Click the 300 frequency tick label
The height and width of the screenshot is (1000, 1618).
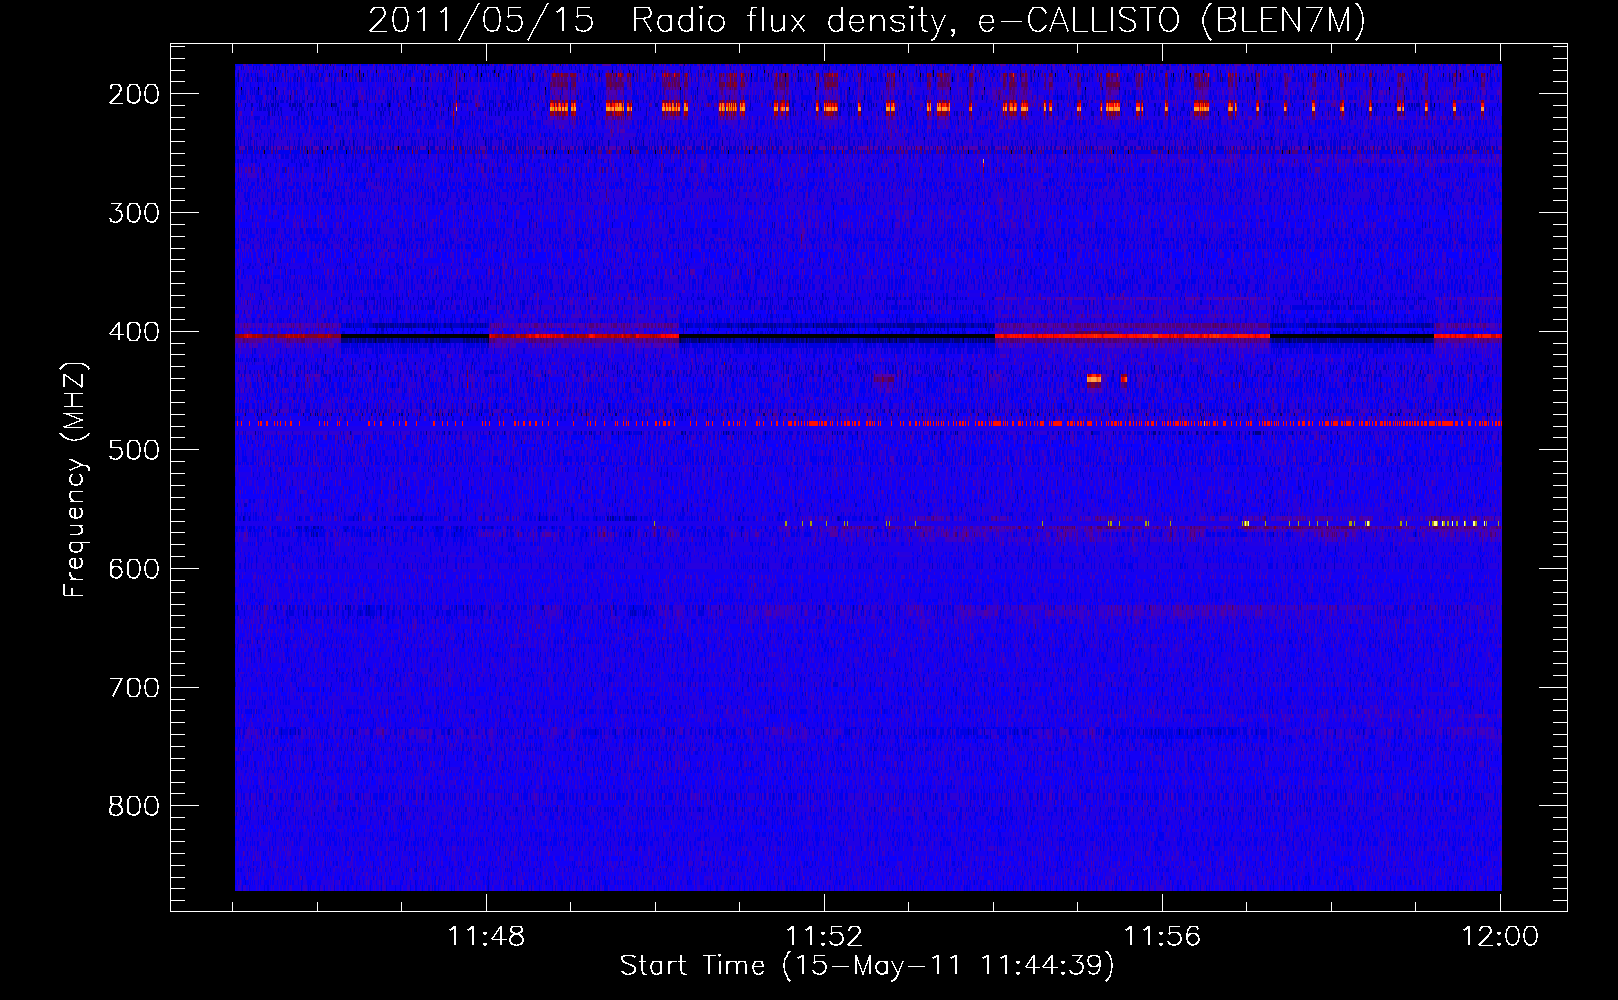tap(134, 213)
